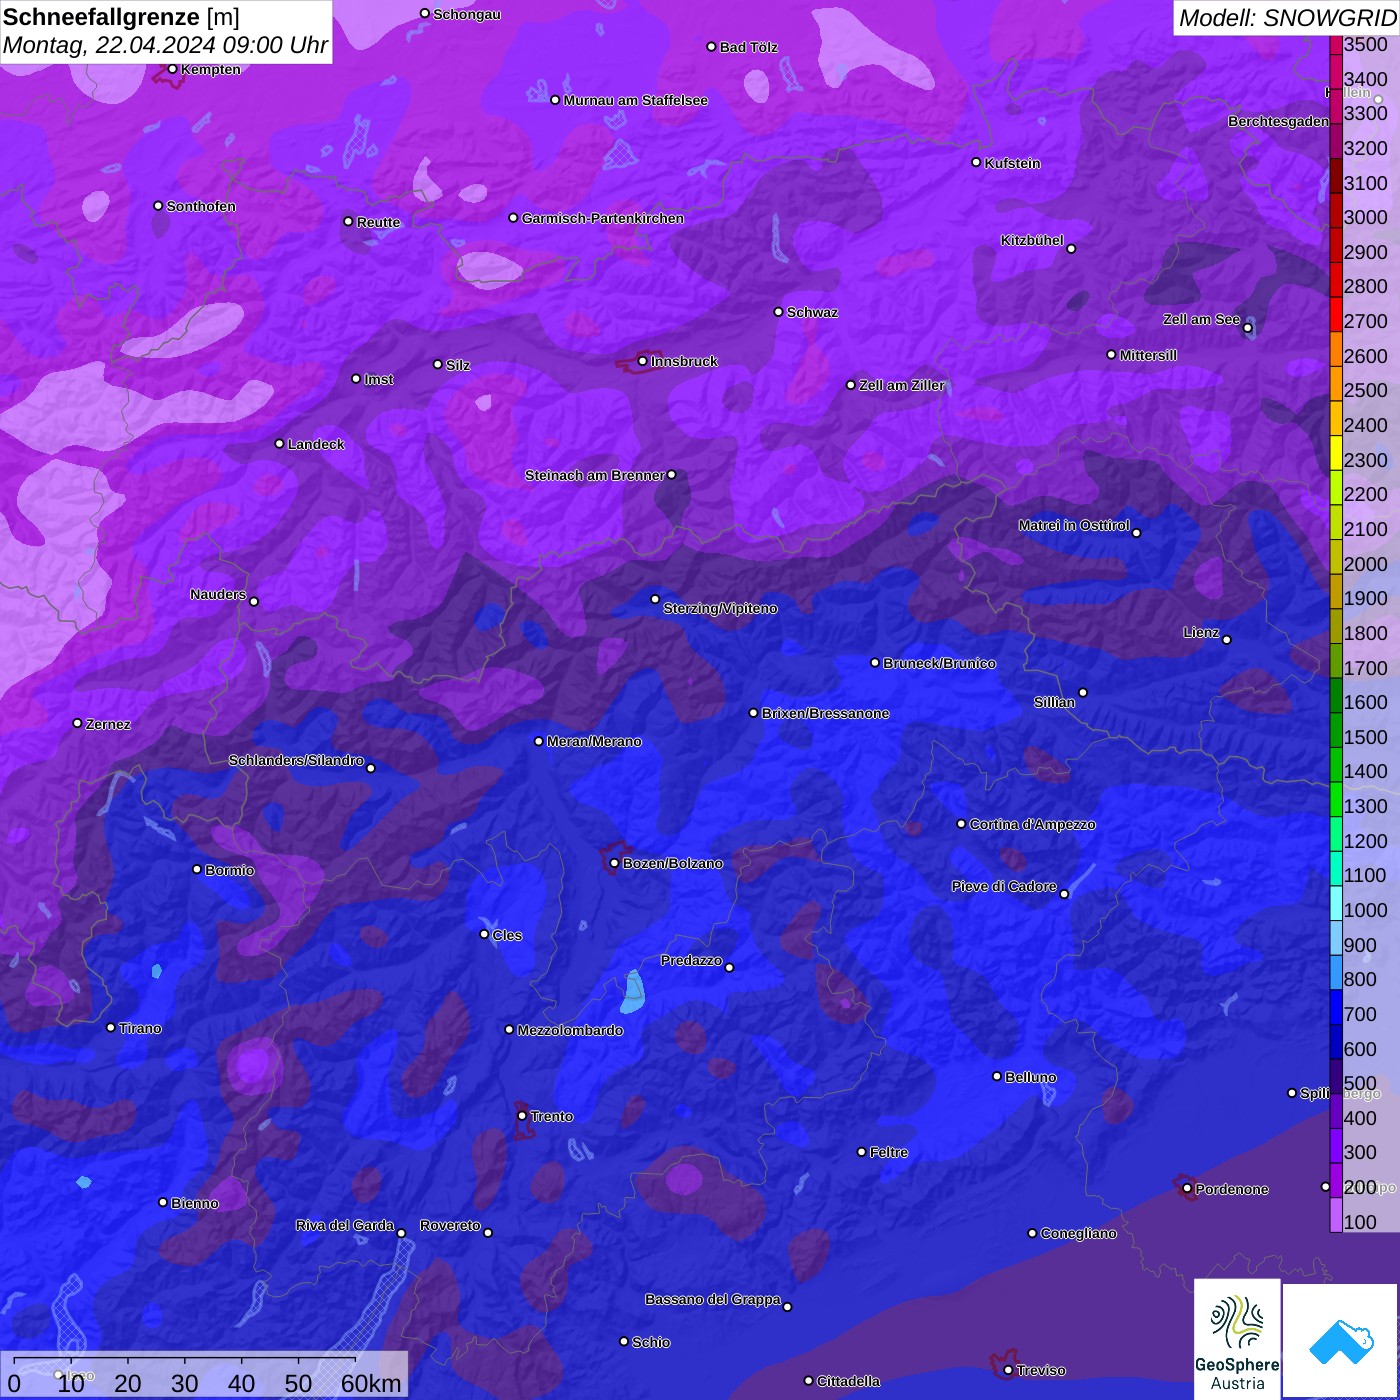This screenshot has height=1400, width=1400.
Task: Click the 'Sterzing/Vipiteno' town label
Action: point(720,608)
